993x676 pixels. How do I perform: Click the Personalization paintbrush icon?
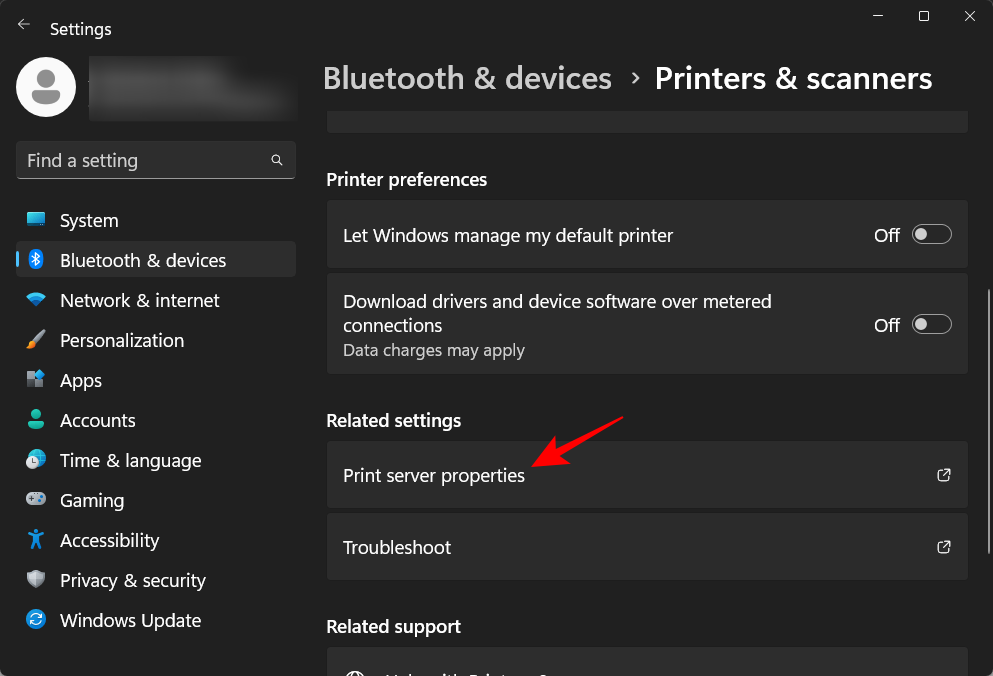click(x=36, y=340)
